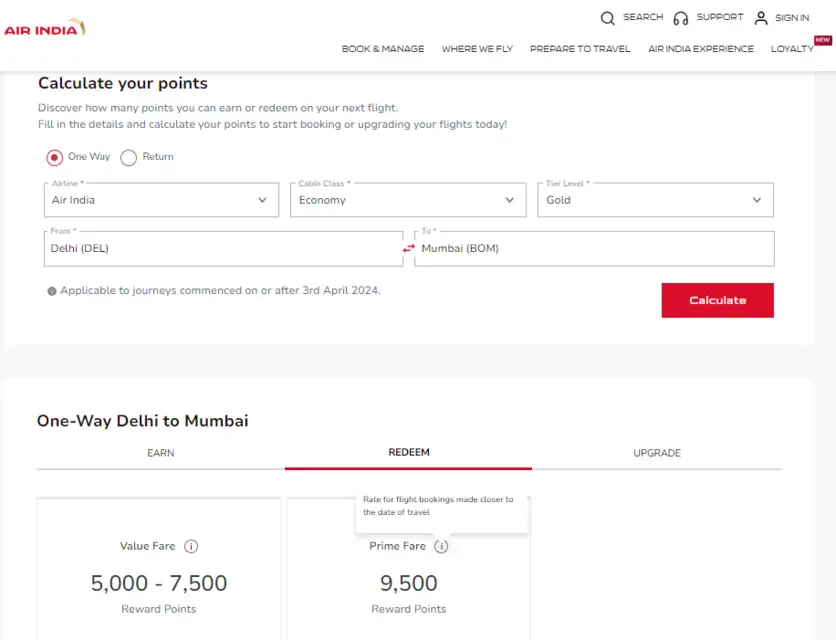Click the search magnifier icon
Image resolution: width=836 pixels, height=640 pixels.
(x=608, y=18)
